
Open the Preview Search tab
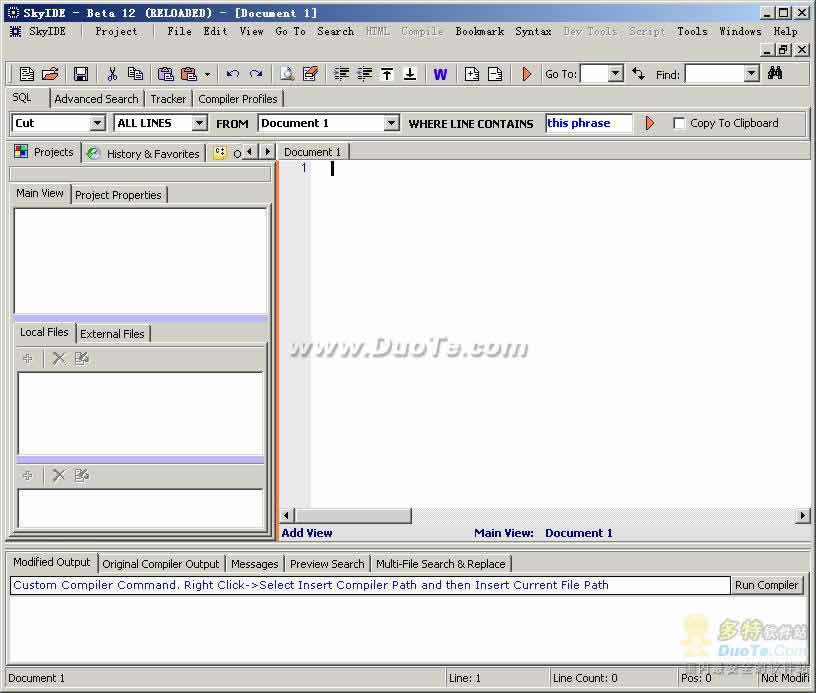tap(327, 564)
